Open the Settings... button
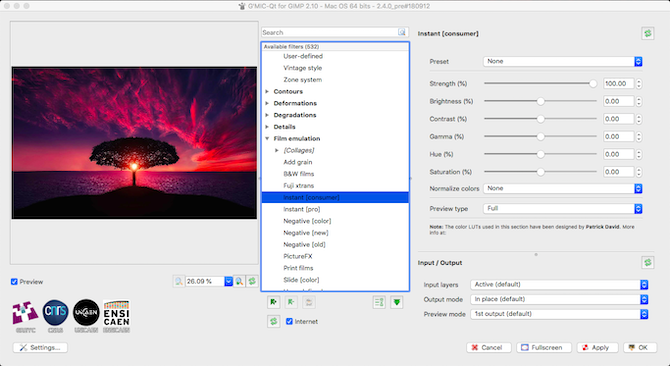670x366 pixels. point(40,348)
